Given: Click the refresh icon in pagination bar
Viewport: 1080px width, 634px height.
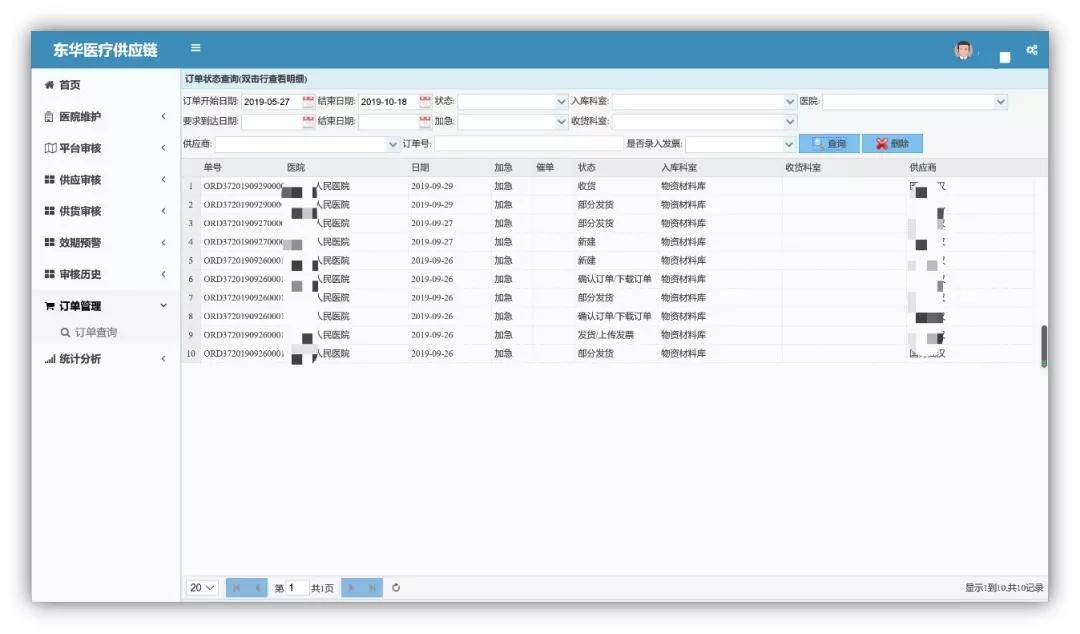Looking at the screenshot, I should coord(396,588).
